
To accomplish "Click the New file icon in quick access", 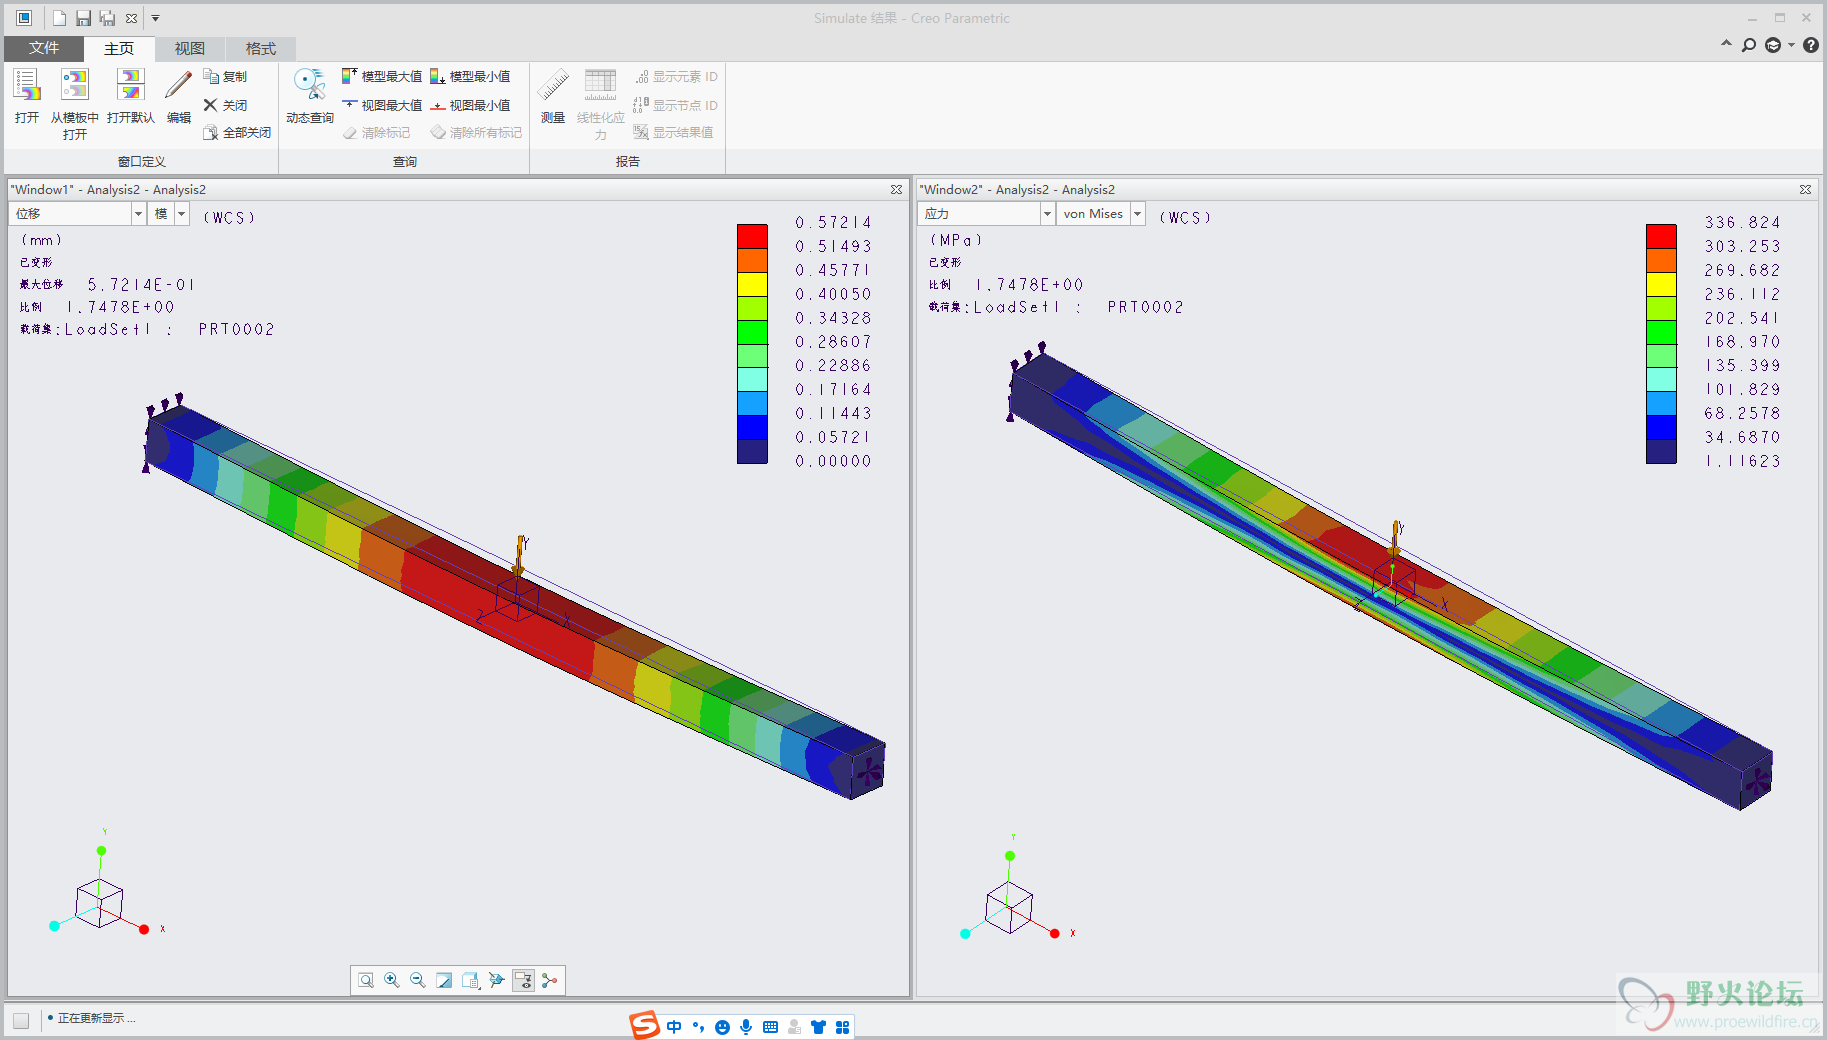I will click(x=60, y=18).
